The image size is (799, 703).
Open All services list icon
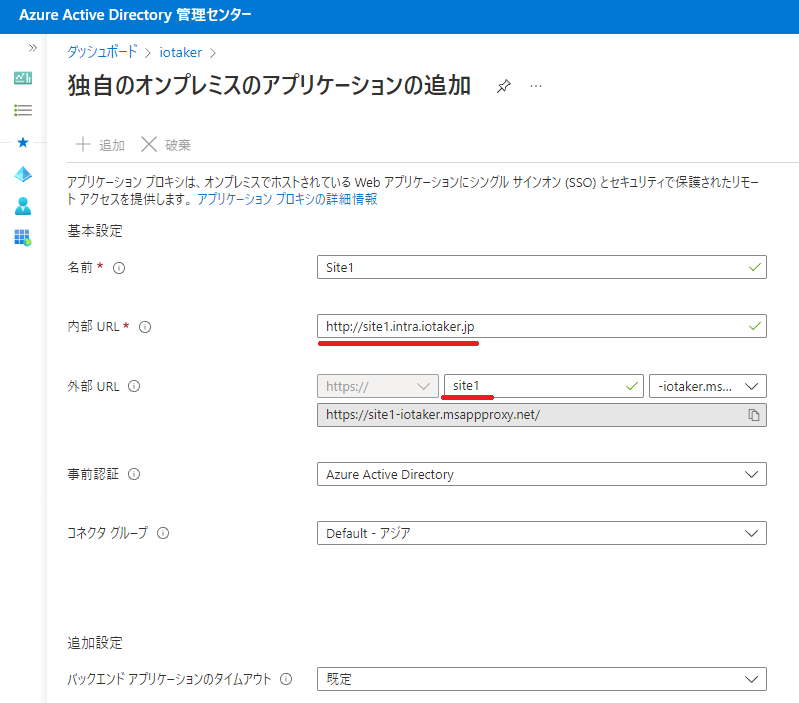(23, 110)
